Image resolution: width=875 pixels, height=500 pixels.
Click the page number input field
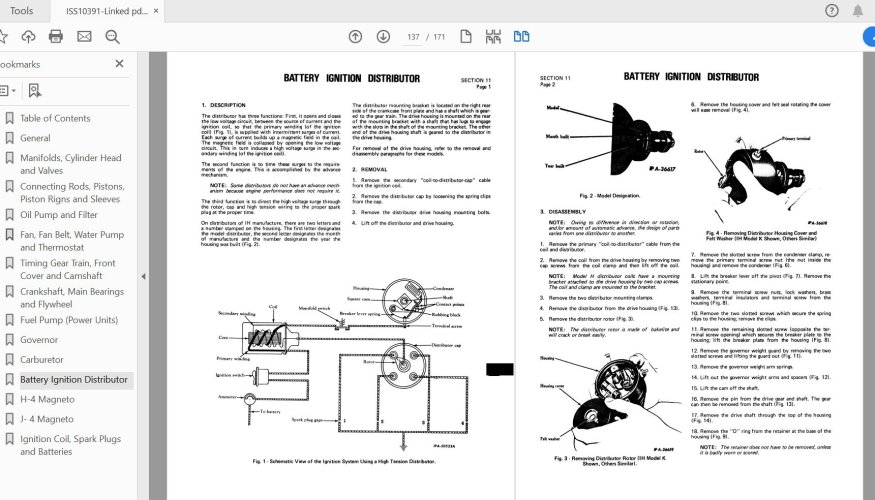point(413,37)
